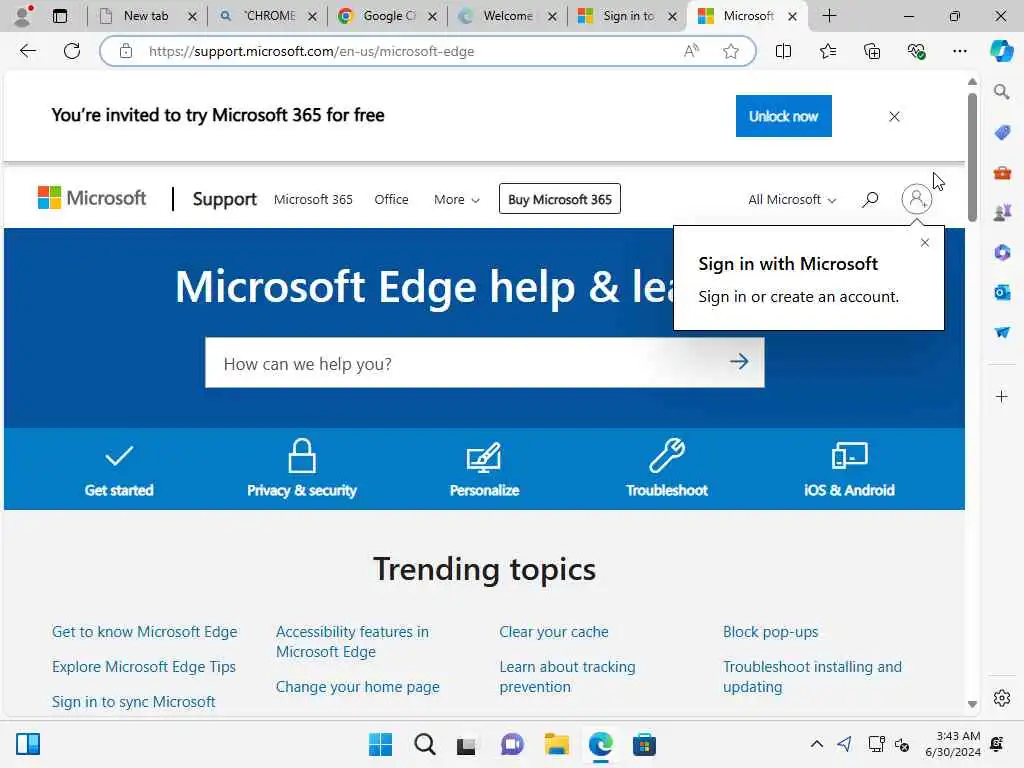Open sidebar settings gear

pyautogui.click(x=1002, y=698)
